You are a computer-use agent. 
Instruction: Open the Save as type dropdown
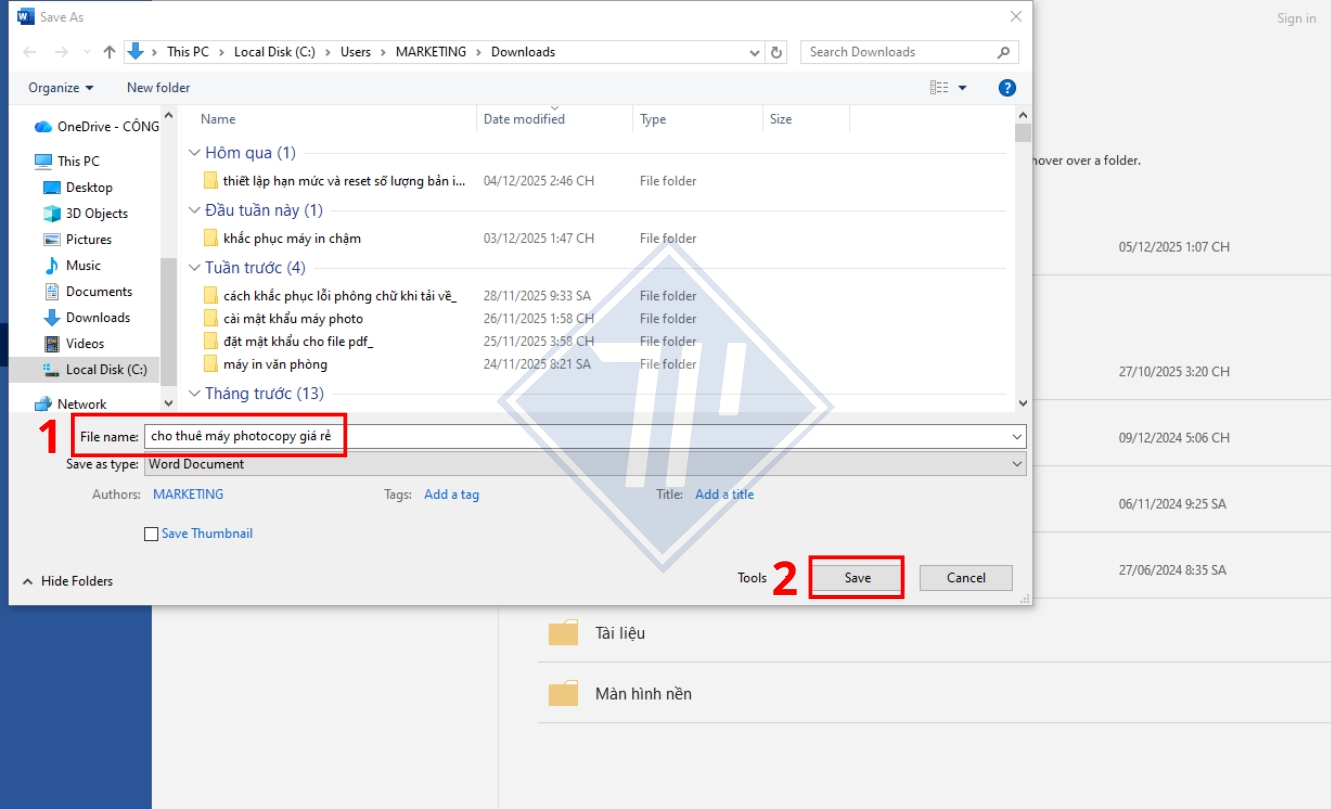click(586, 464)
